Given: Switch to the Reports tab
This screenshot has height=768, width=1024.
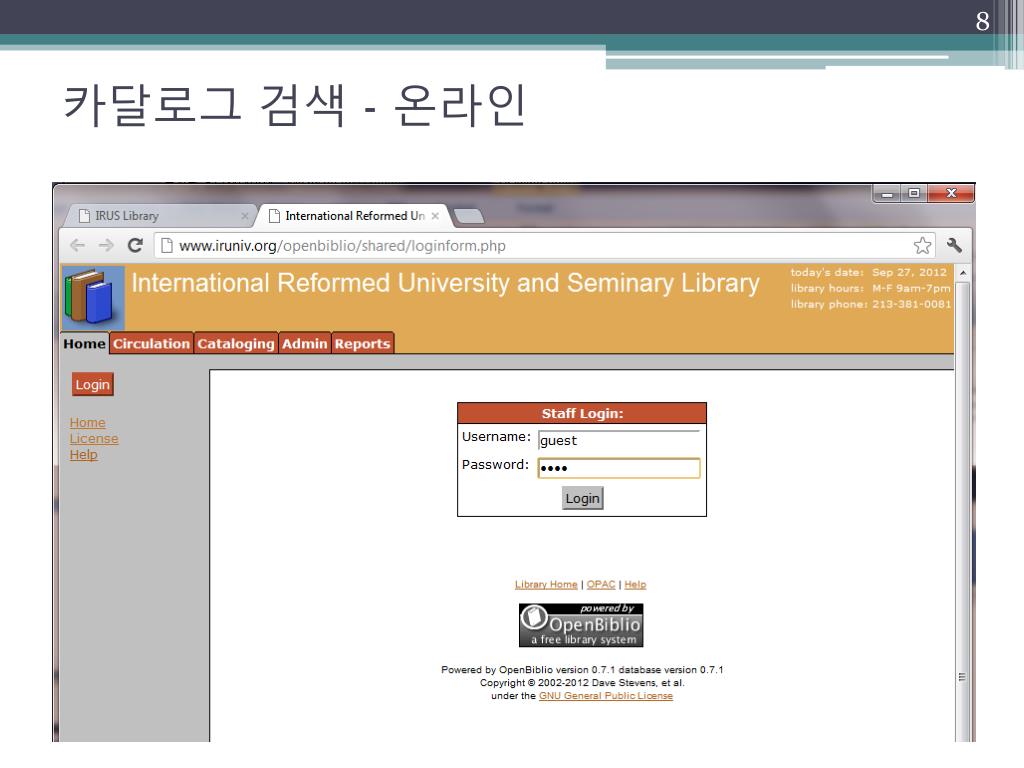Looking at the screenshot, I should pos(362,344).
